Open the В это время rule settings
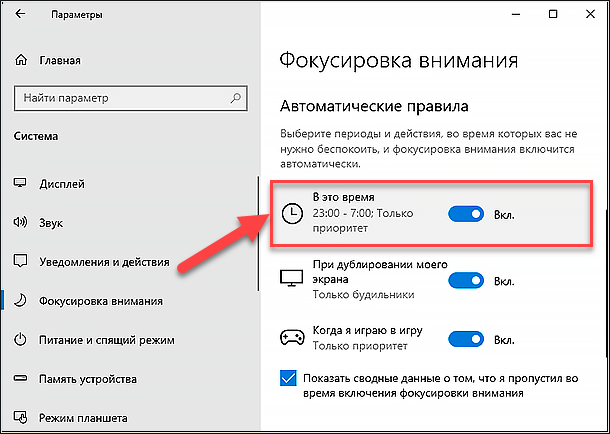The width and height of the screenshot is (610, 434). (431, 214)
